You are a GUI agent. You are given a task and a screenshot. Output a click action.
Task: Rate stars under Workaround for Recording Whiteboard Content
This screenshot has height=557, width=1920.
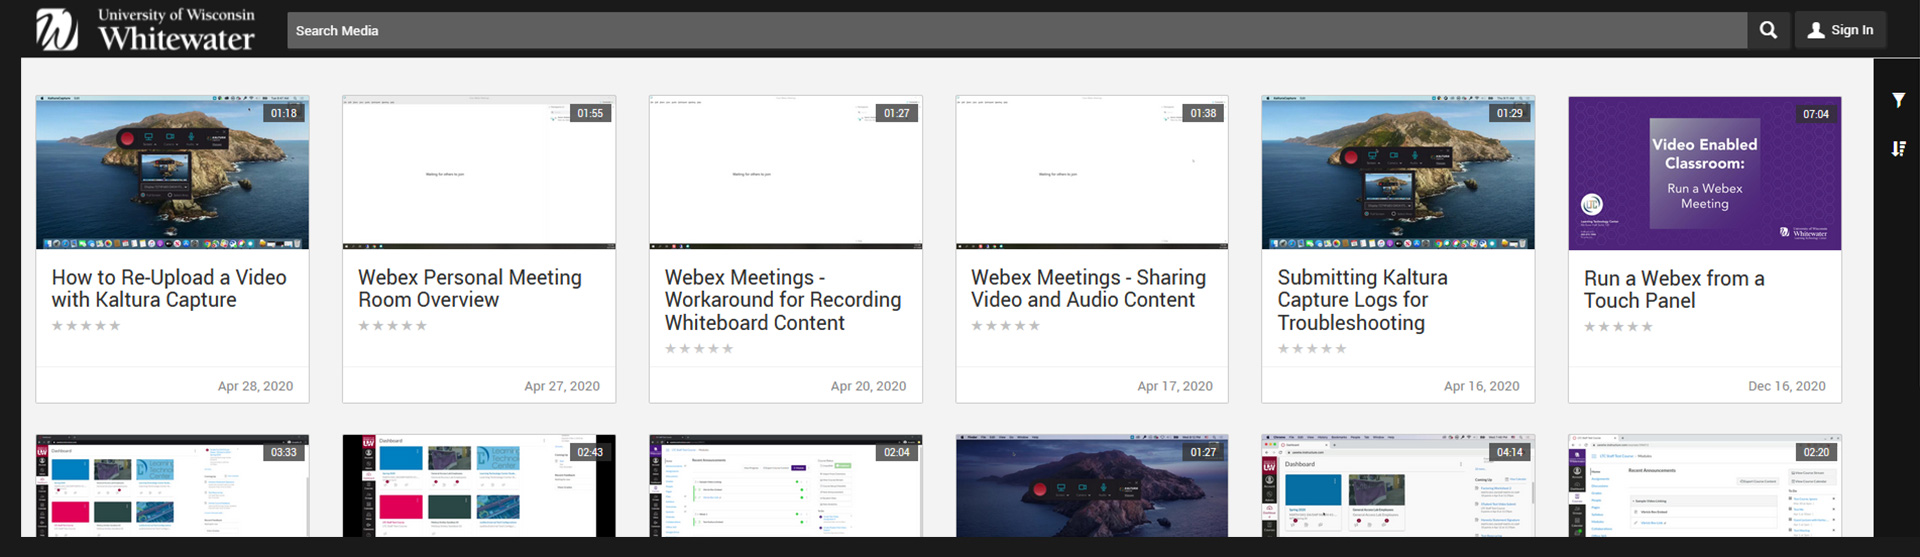point(699,348)
